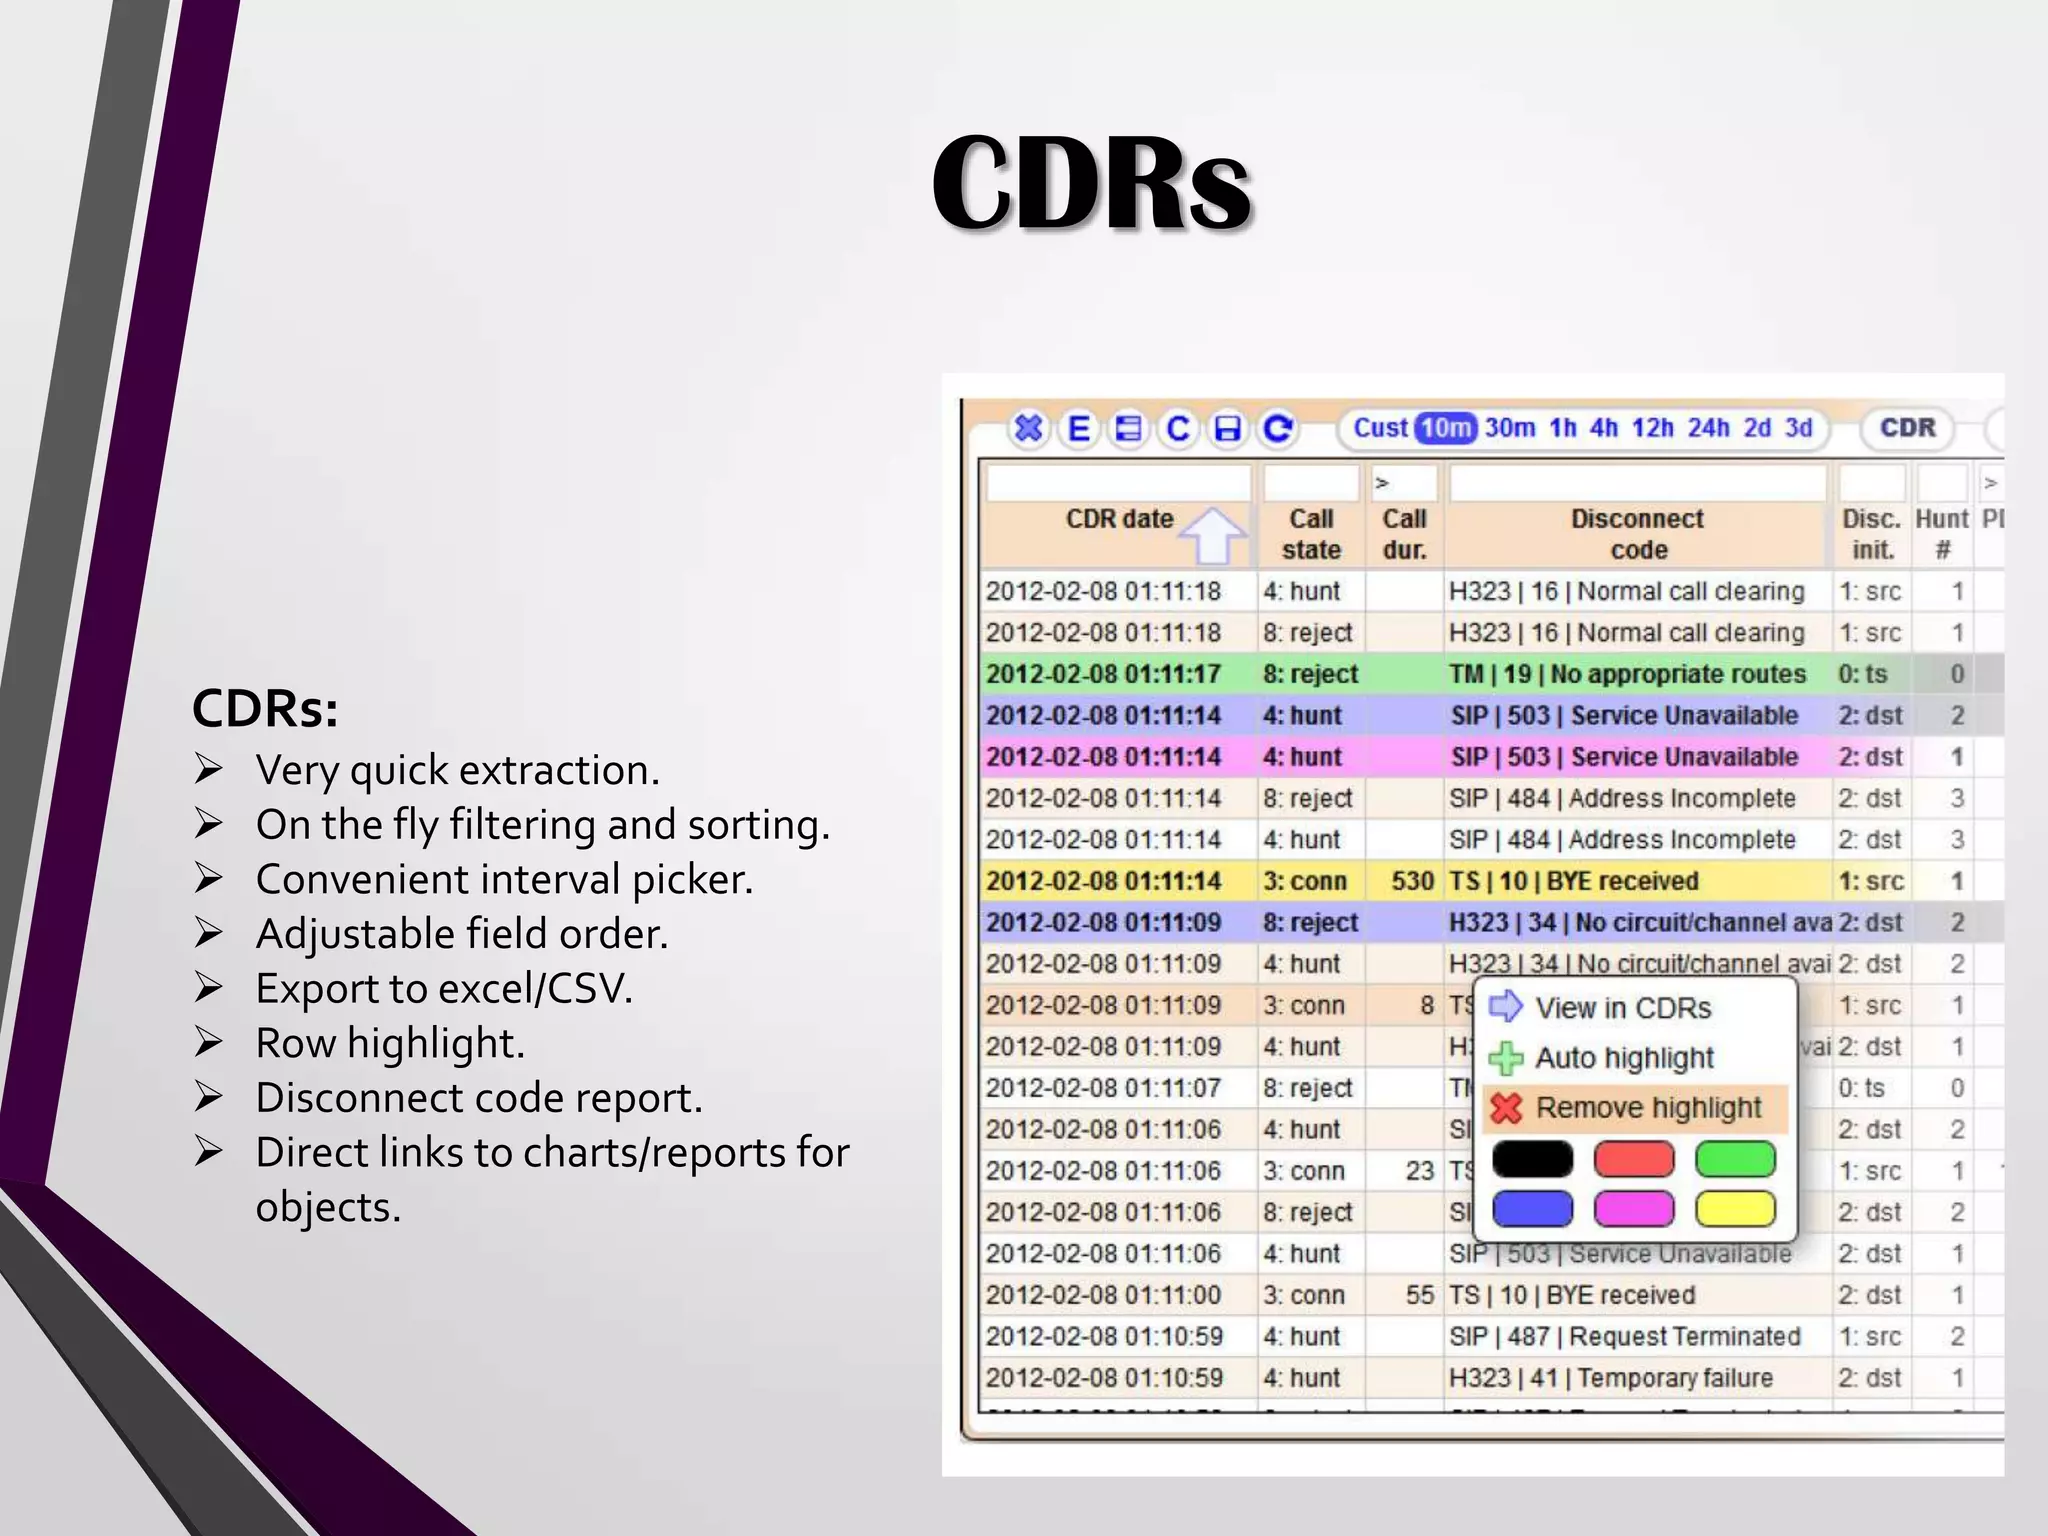Click the call duration 530 cell
2048x1536 pixels.
[1404, 881]
